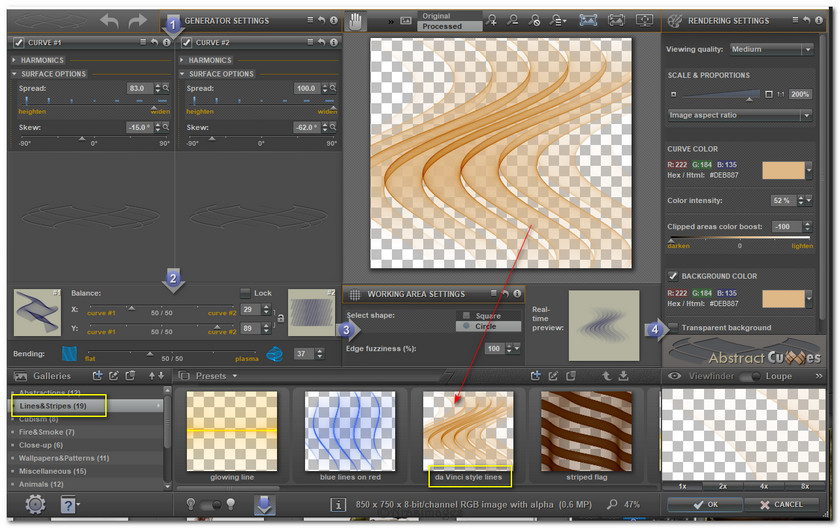
Task: Click the edit gallery icon
Action: click(114, 376)
